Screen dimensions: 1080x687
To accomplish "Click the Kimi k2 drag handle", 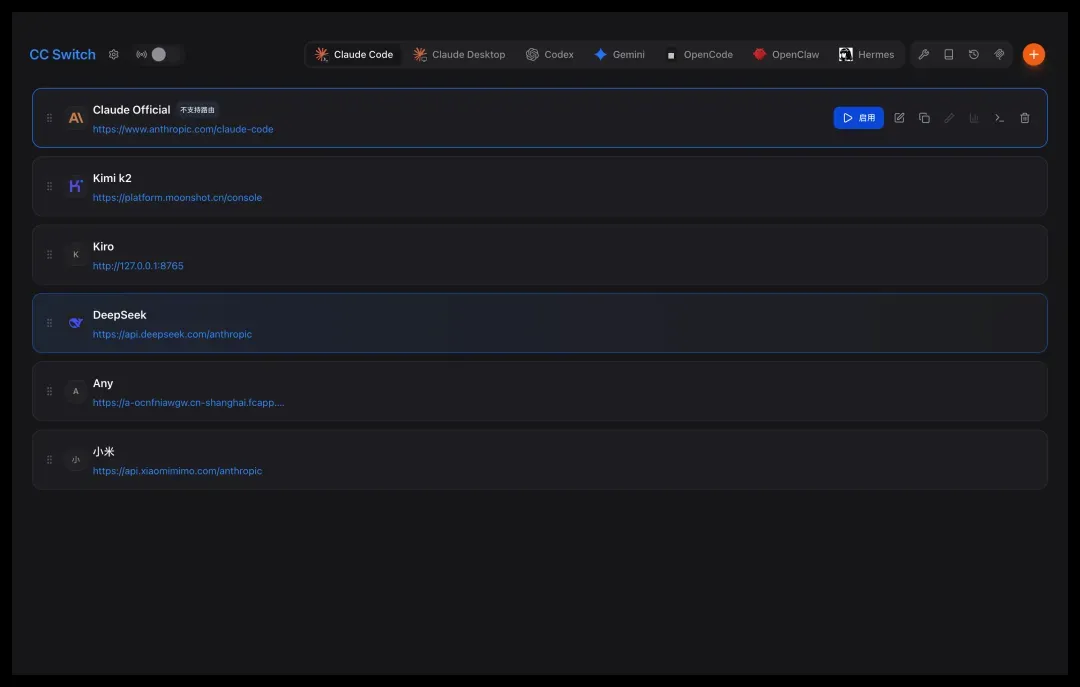I will (x=50, y=186).
